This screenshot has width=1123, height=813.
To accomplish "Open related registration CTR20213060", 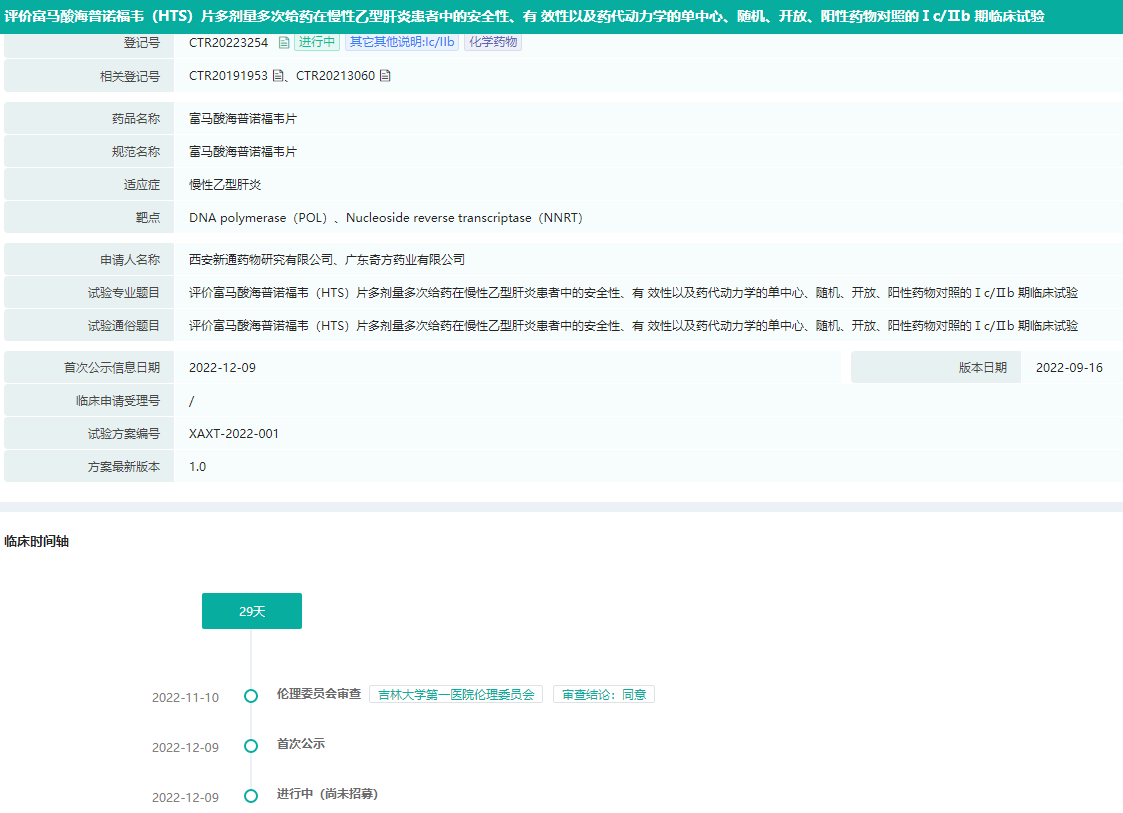I will pos(335,75).
